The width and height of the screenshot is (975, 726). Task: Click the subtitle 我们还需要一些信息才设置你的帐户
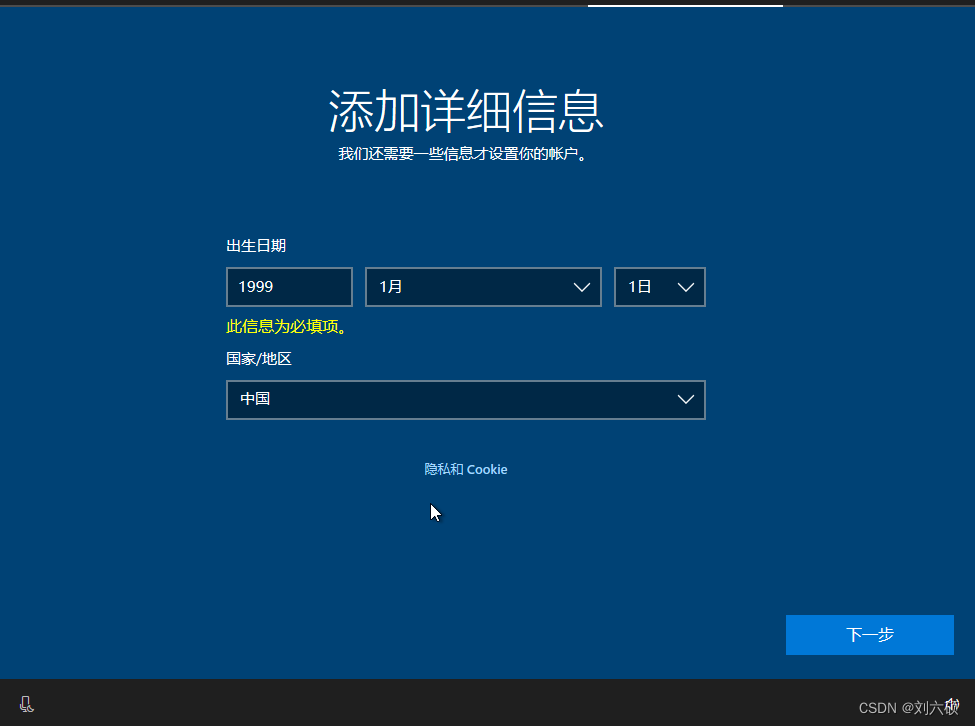pos(463,154)
